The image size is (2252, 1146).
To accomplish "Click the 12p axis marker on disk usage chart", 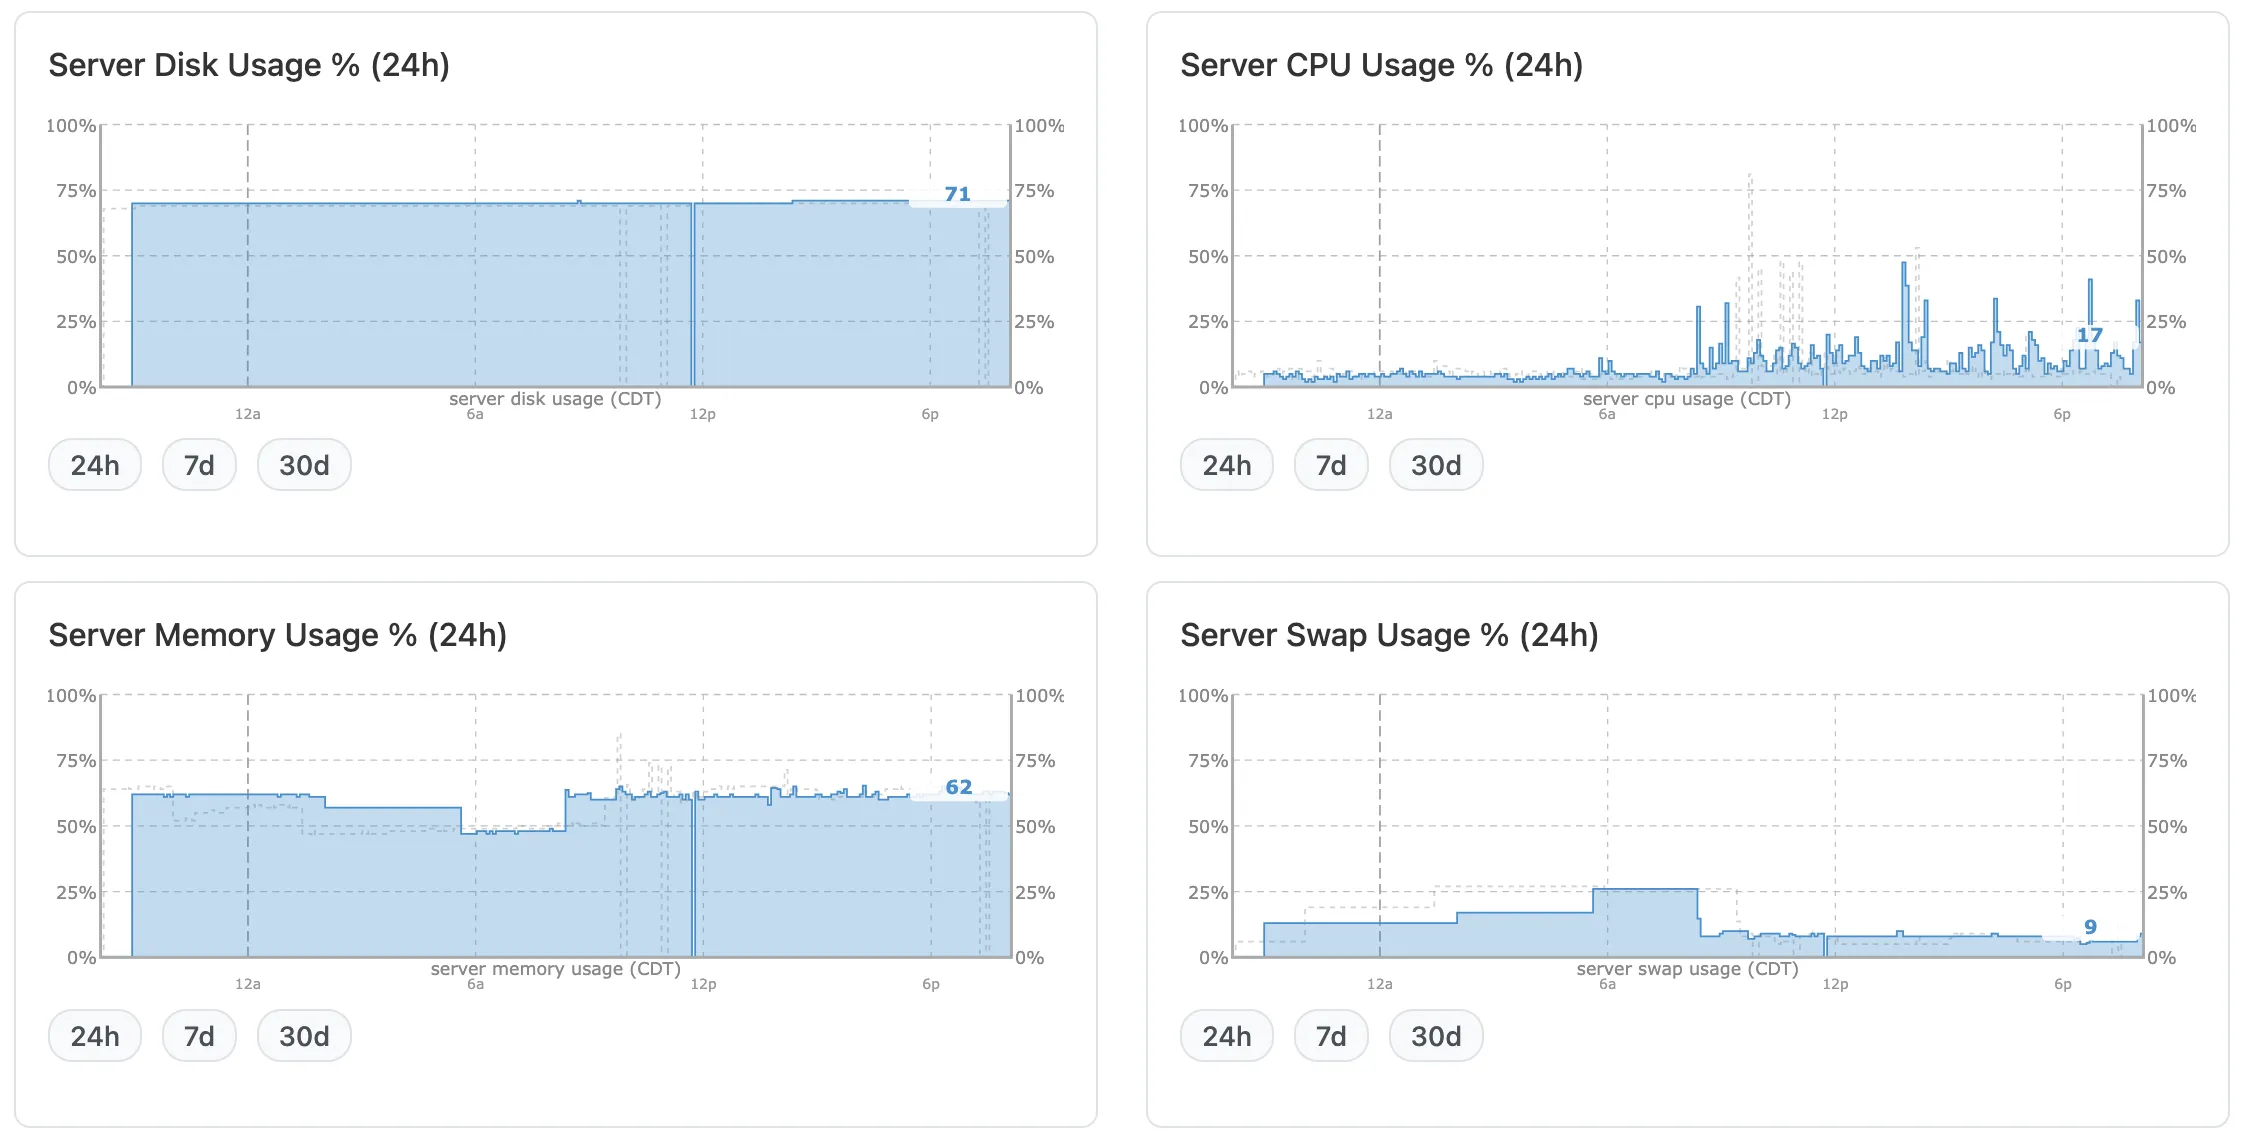I will tap(702, 414).
